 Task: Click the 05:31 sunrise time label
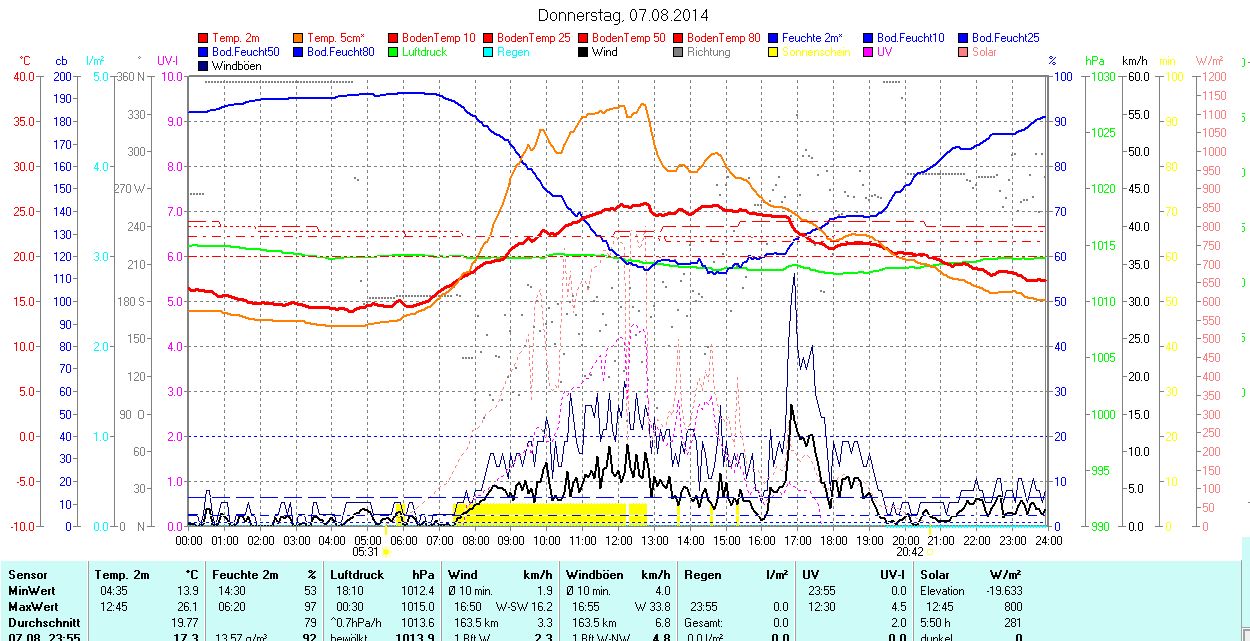click(366, 552)
